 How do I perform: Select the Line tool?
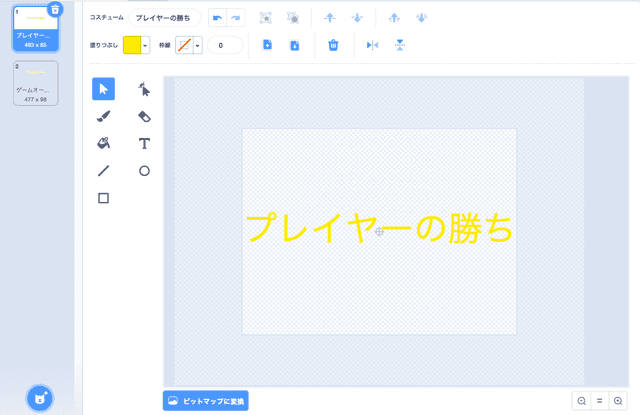coord(103,171)
